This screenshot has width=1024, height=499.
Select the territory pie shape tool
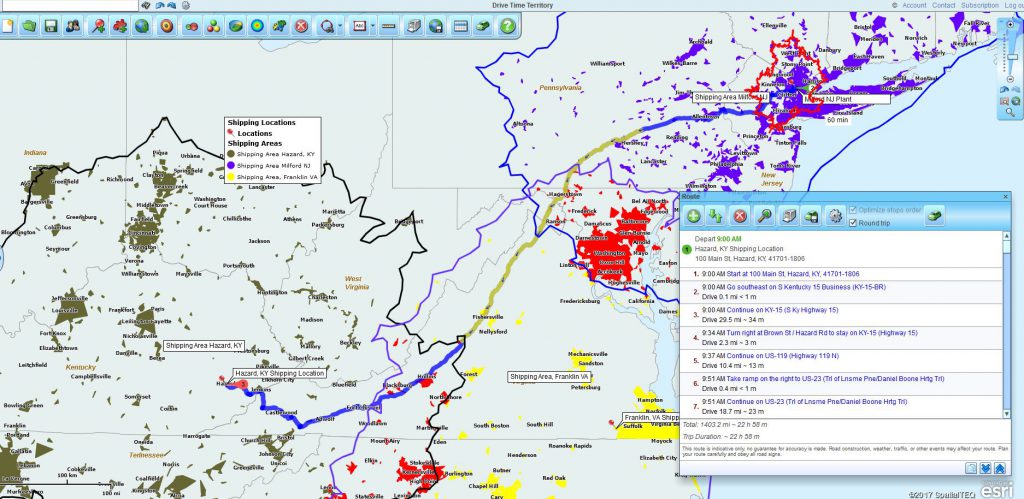pos(236,26)
